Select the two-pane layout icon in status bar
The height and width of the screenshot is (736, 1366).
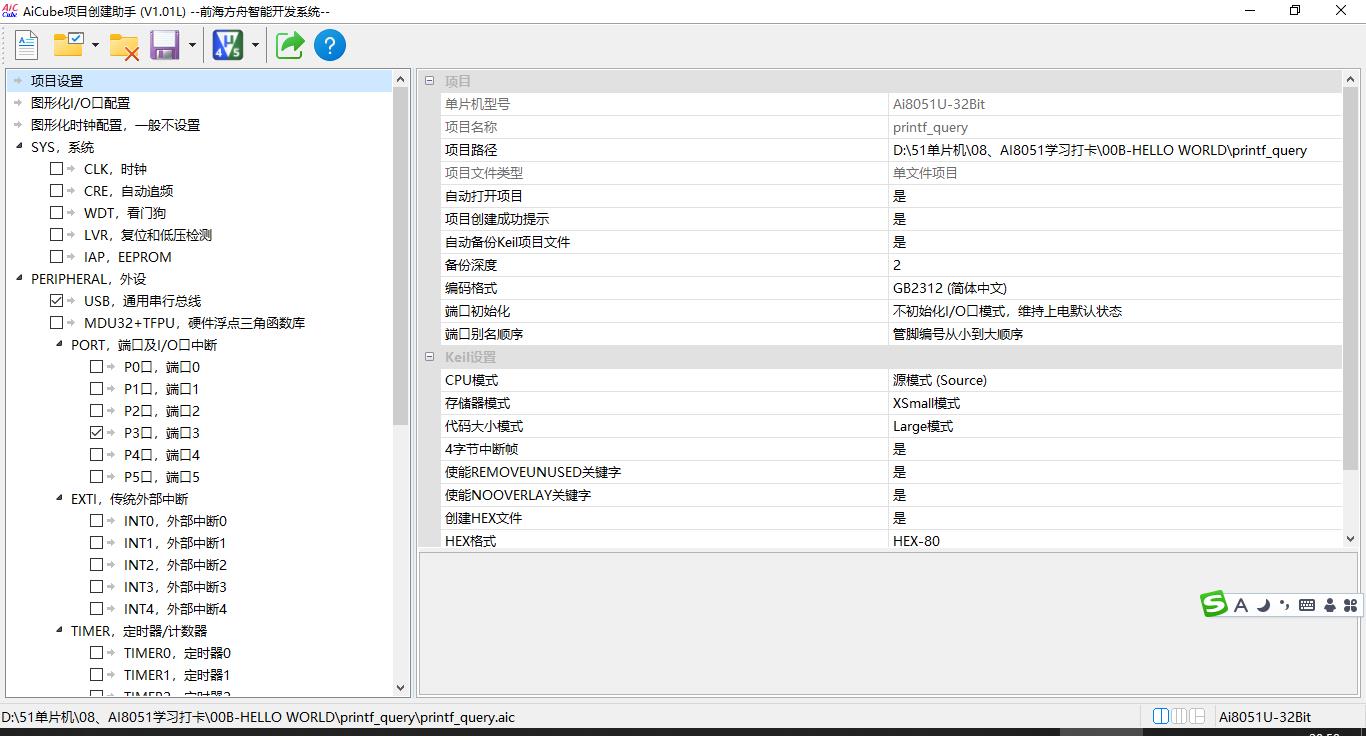point(1160,716)
